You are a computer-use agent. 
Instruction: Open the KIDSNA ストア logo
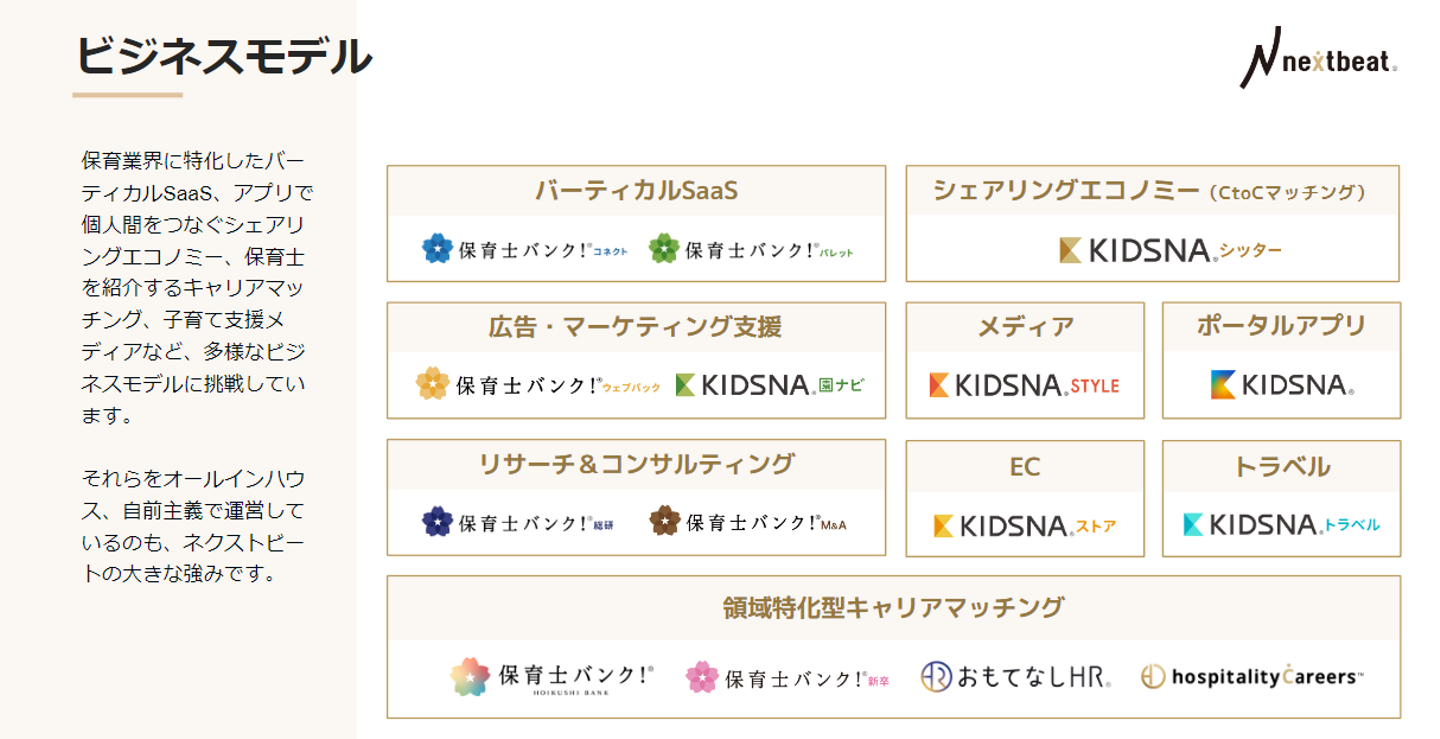pyautogui.click(x=1024, y=525)
